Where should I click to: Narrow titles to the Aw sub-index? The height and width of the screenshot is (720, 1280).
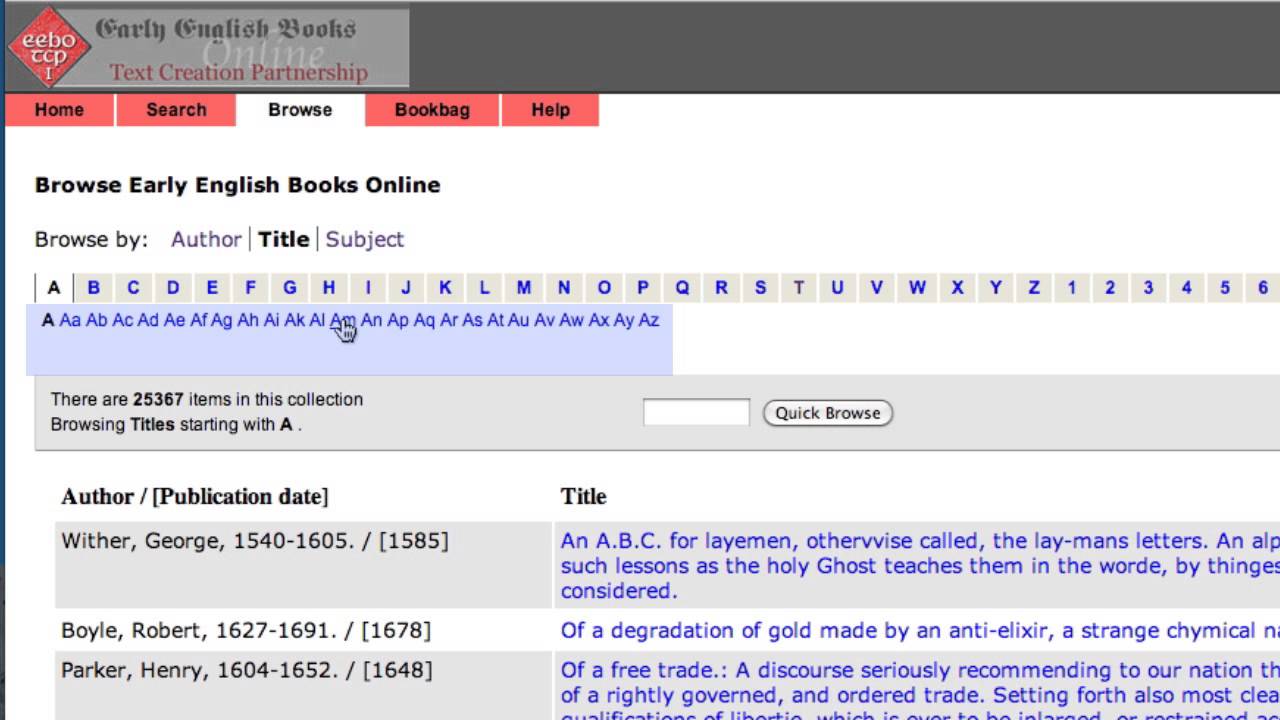click(x=571, y=320)
